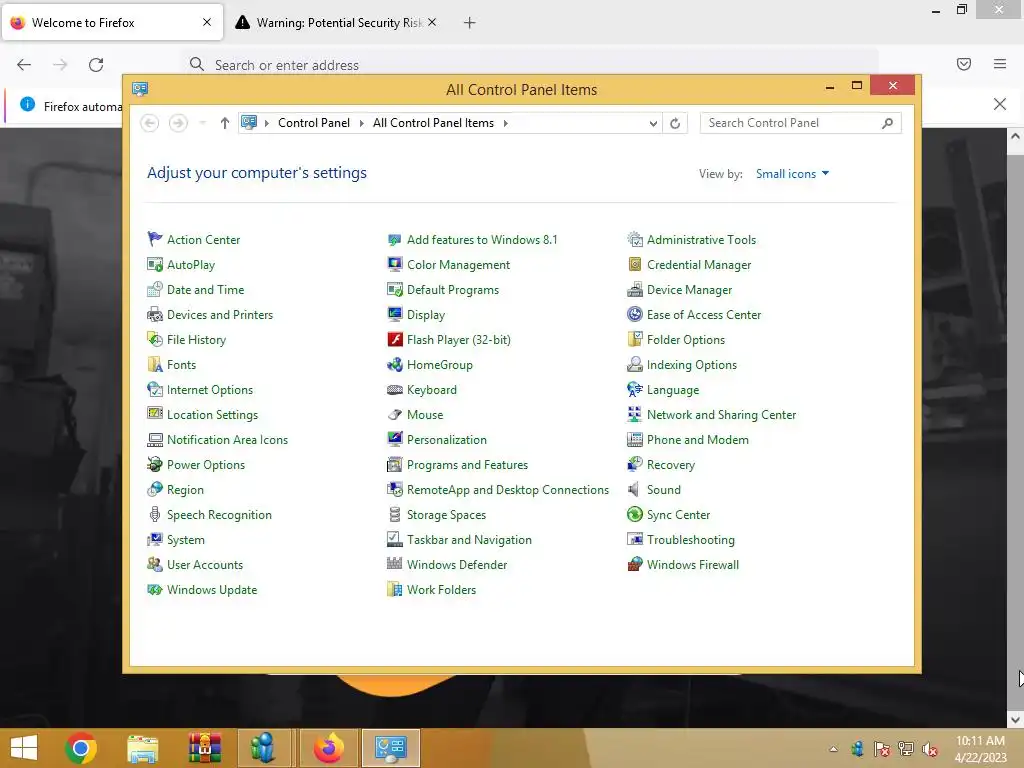Open the Taskbar and Navigation link
Image resolution: width=1024 pixels, height=768 pixels.
pos(469,540)
